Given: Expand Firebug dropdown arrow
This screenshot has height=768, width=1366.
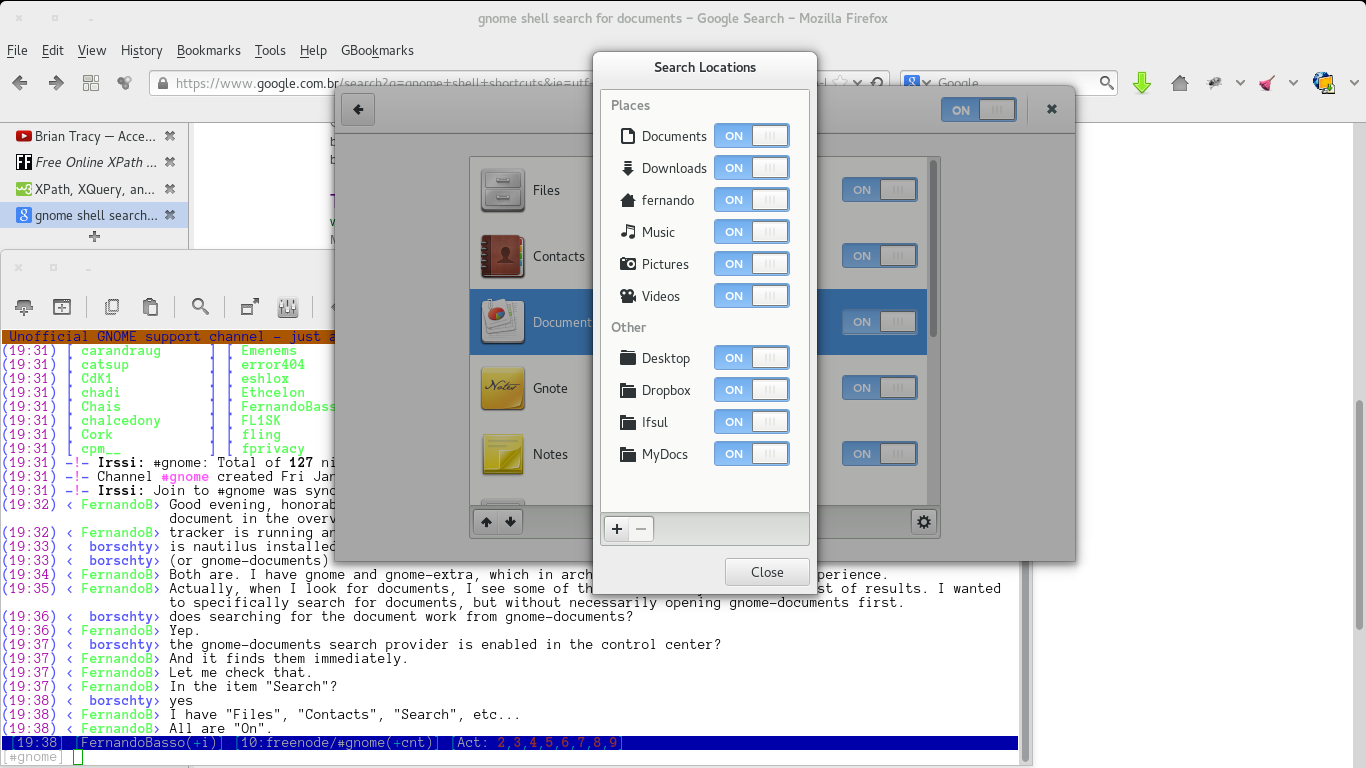Looking at the screenshot, I should coord(1240,83).
